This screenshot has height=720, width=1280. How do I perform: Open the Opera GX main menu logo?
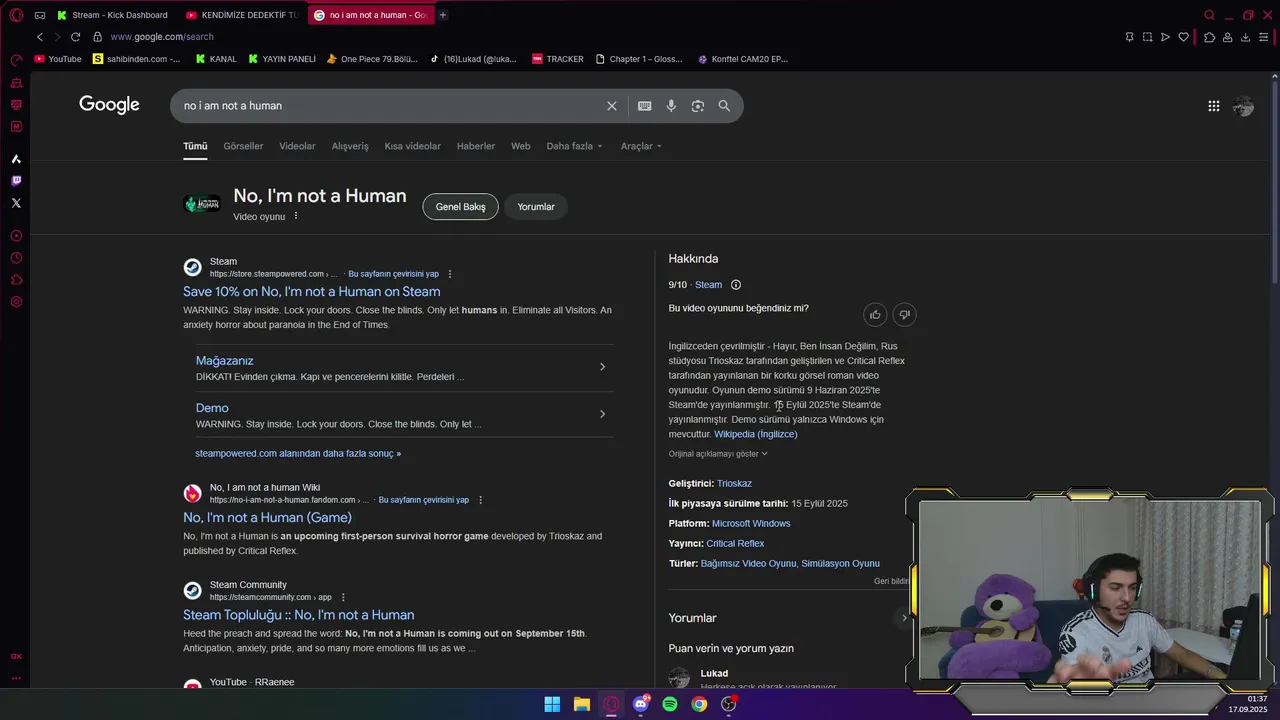(16, 15)
